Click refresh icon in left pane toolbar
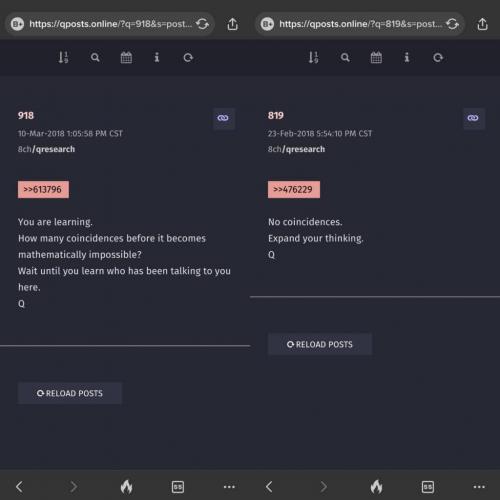This screenshot has width=500, height=500. coord(188,58)
